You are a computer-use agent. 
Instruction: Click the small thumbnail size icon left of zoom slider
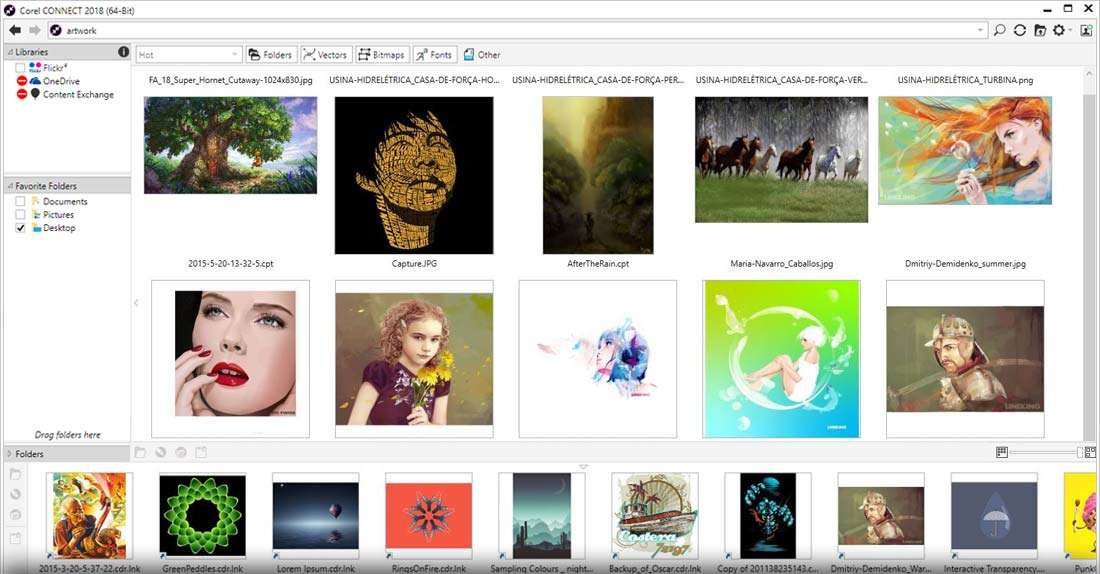point(1002,453)
